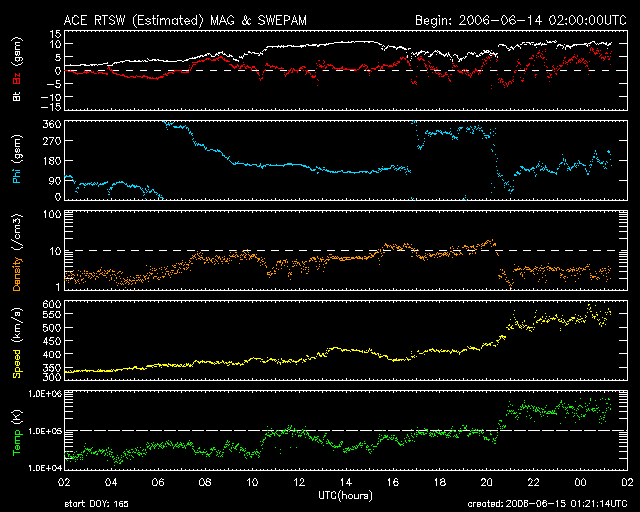640x512 pixels.
Task: Click the '22' hour label on the time axis
Action: pyautogui.click(x=533, y=483)
